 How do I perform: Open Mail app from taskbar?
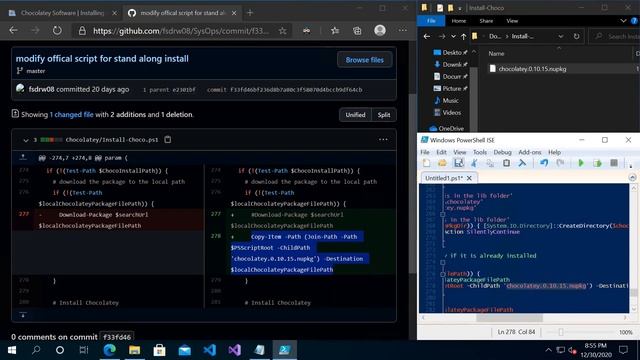tap(184, 350)
